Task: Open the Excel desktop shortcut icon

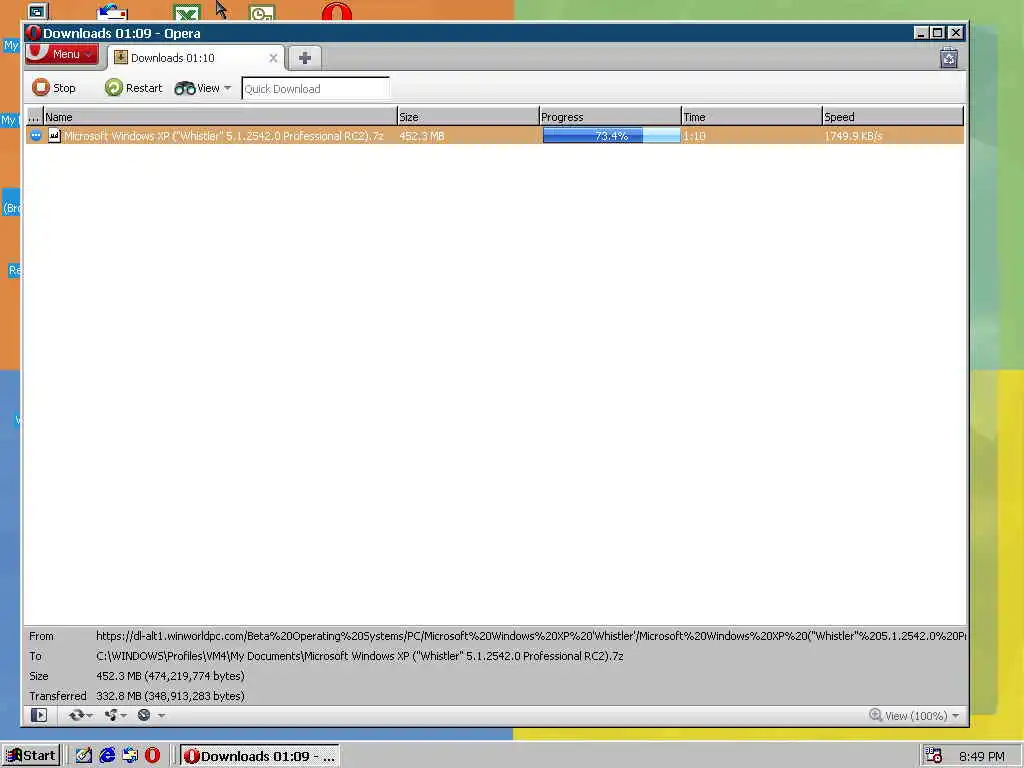Action: point(187,12)
